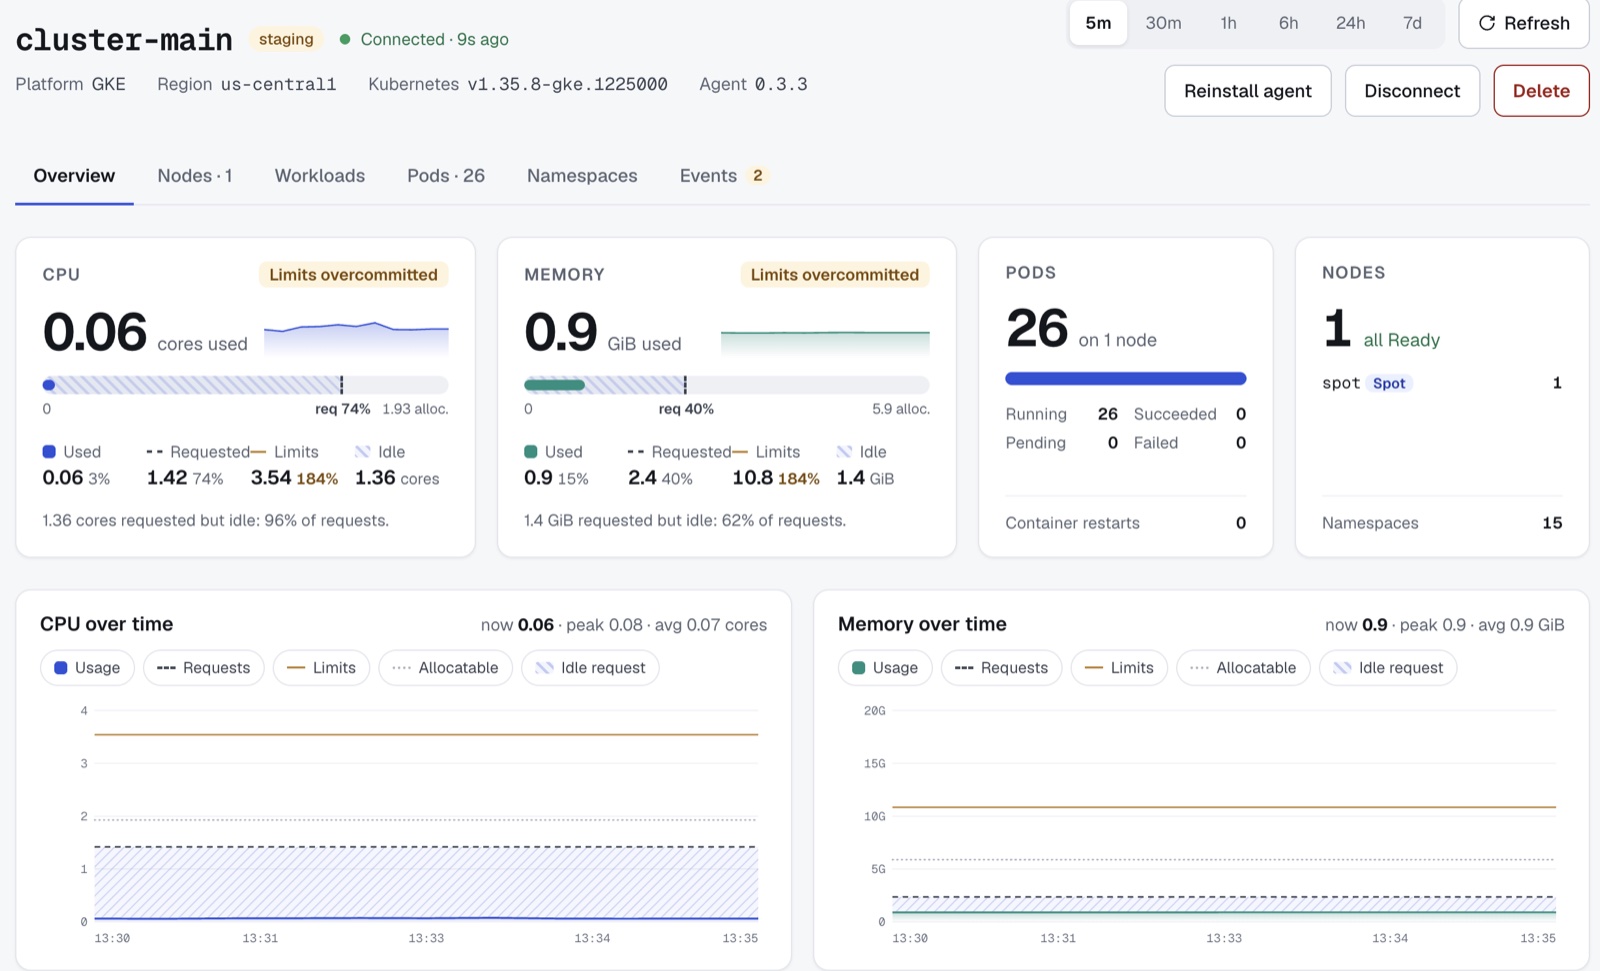Click the Memory request utilization bar
This screenshot has width=1600, height=971.
click(x=727, y=385)
